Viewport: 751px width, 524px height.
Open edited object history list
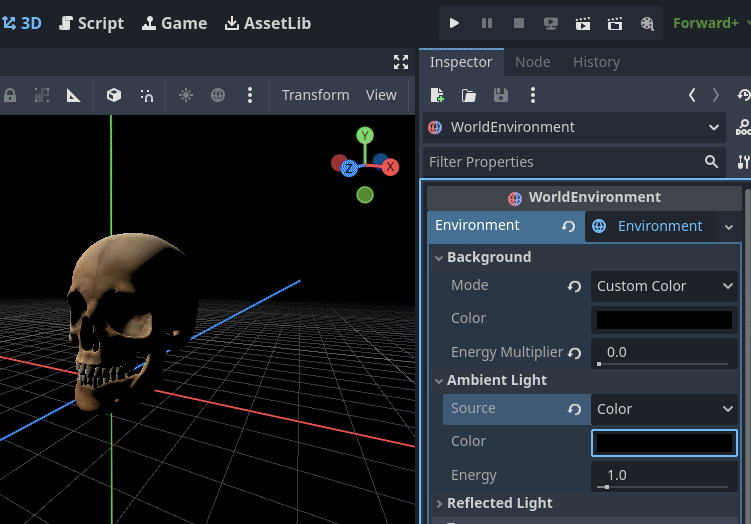(744, 95)
